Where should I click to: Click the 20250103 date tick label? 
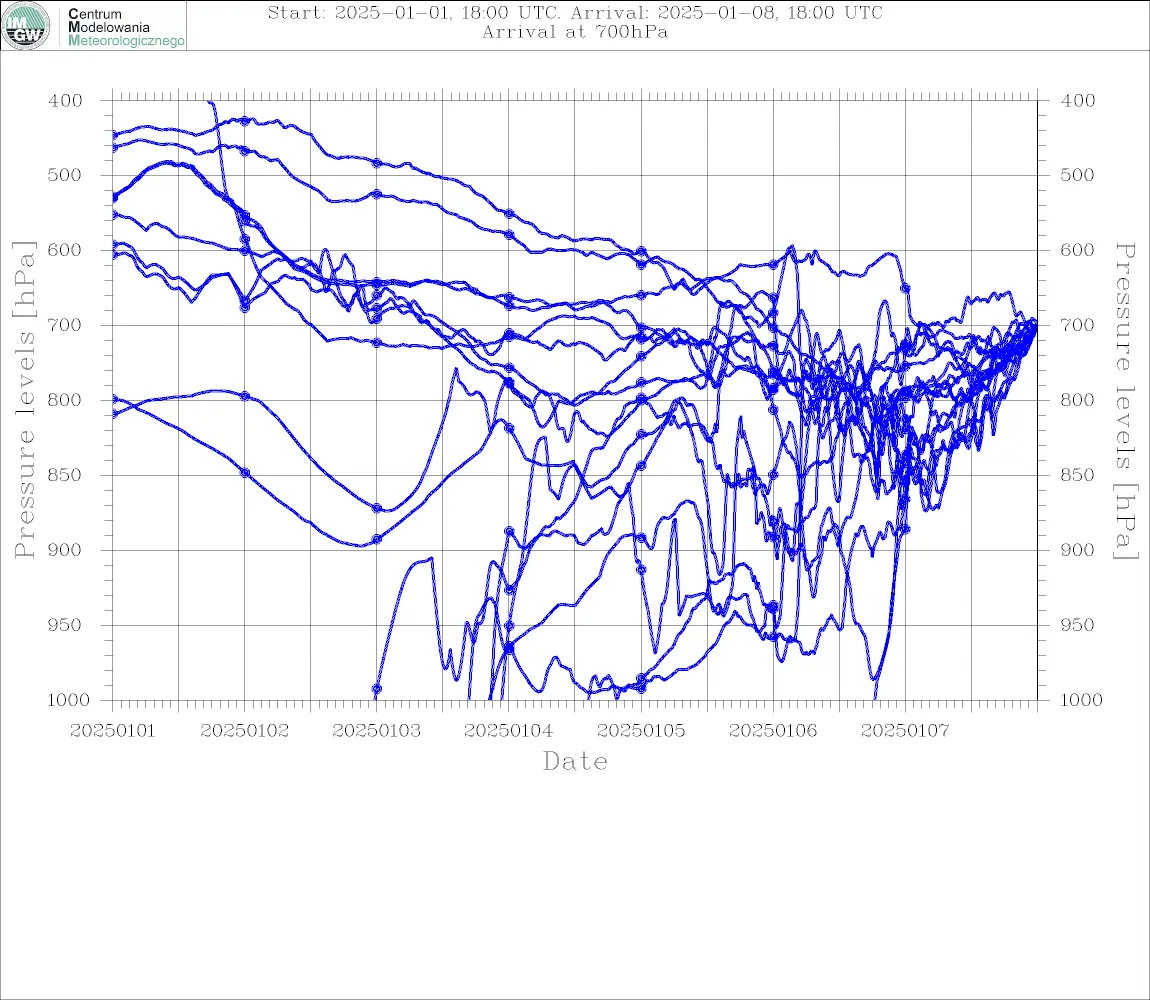[377, 731]
